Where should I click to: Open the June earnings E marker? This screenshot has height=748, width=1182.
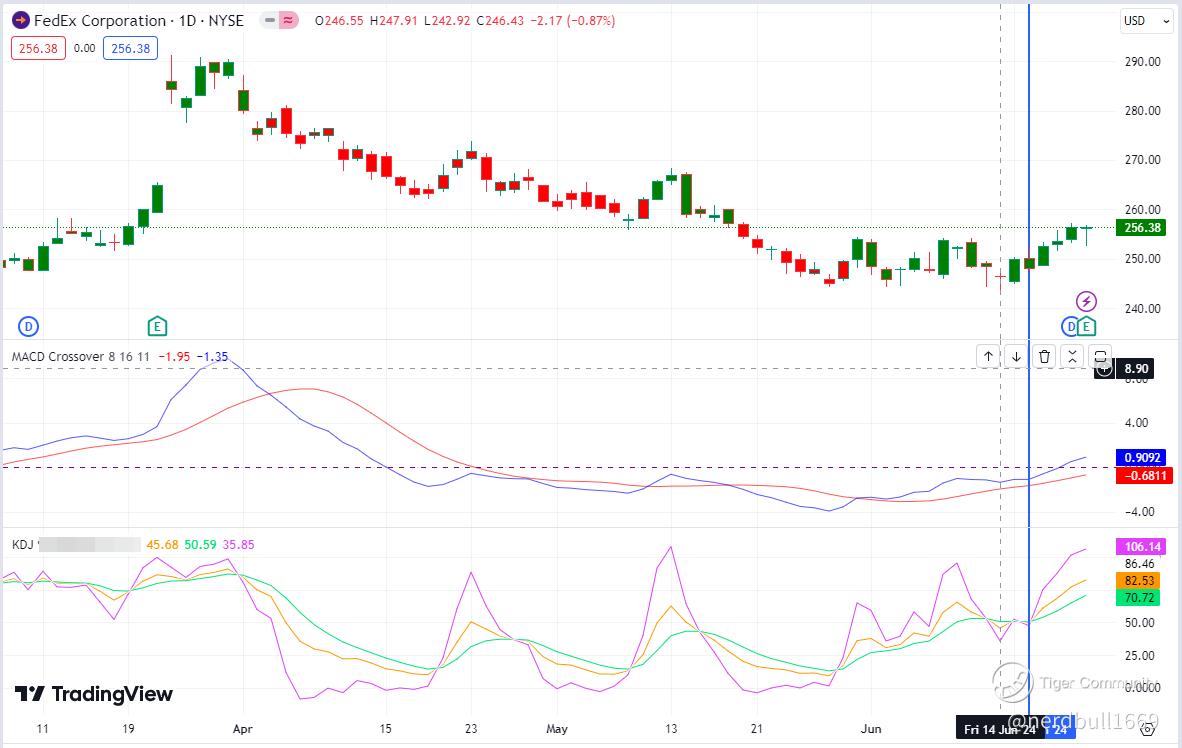pyautogui.click(x=1086, y=326)
